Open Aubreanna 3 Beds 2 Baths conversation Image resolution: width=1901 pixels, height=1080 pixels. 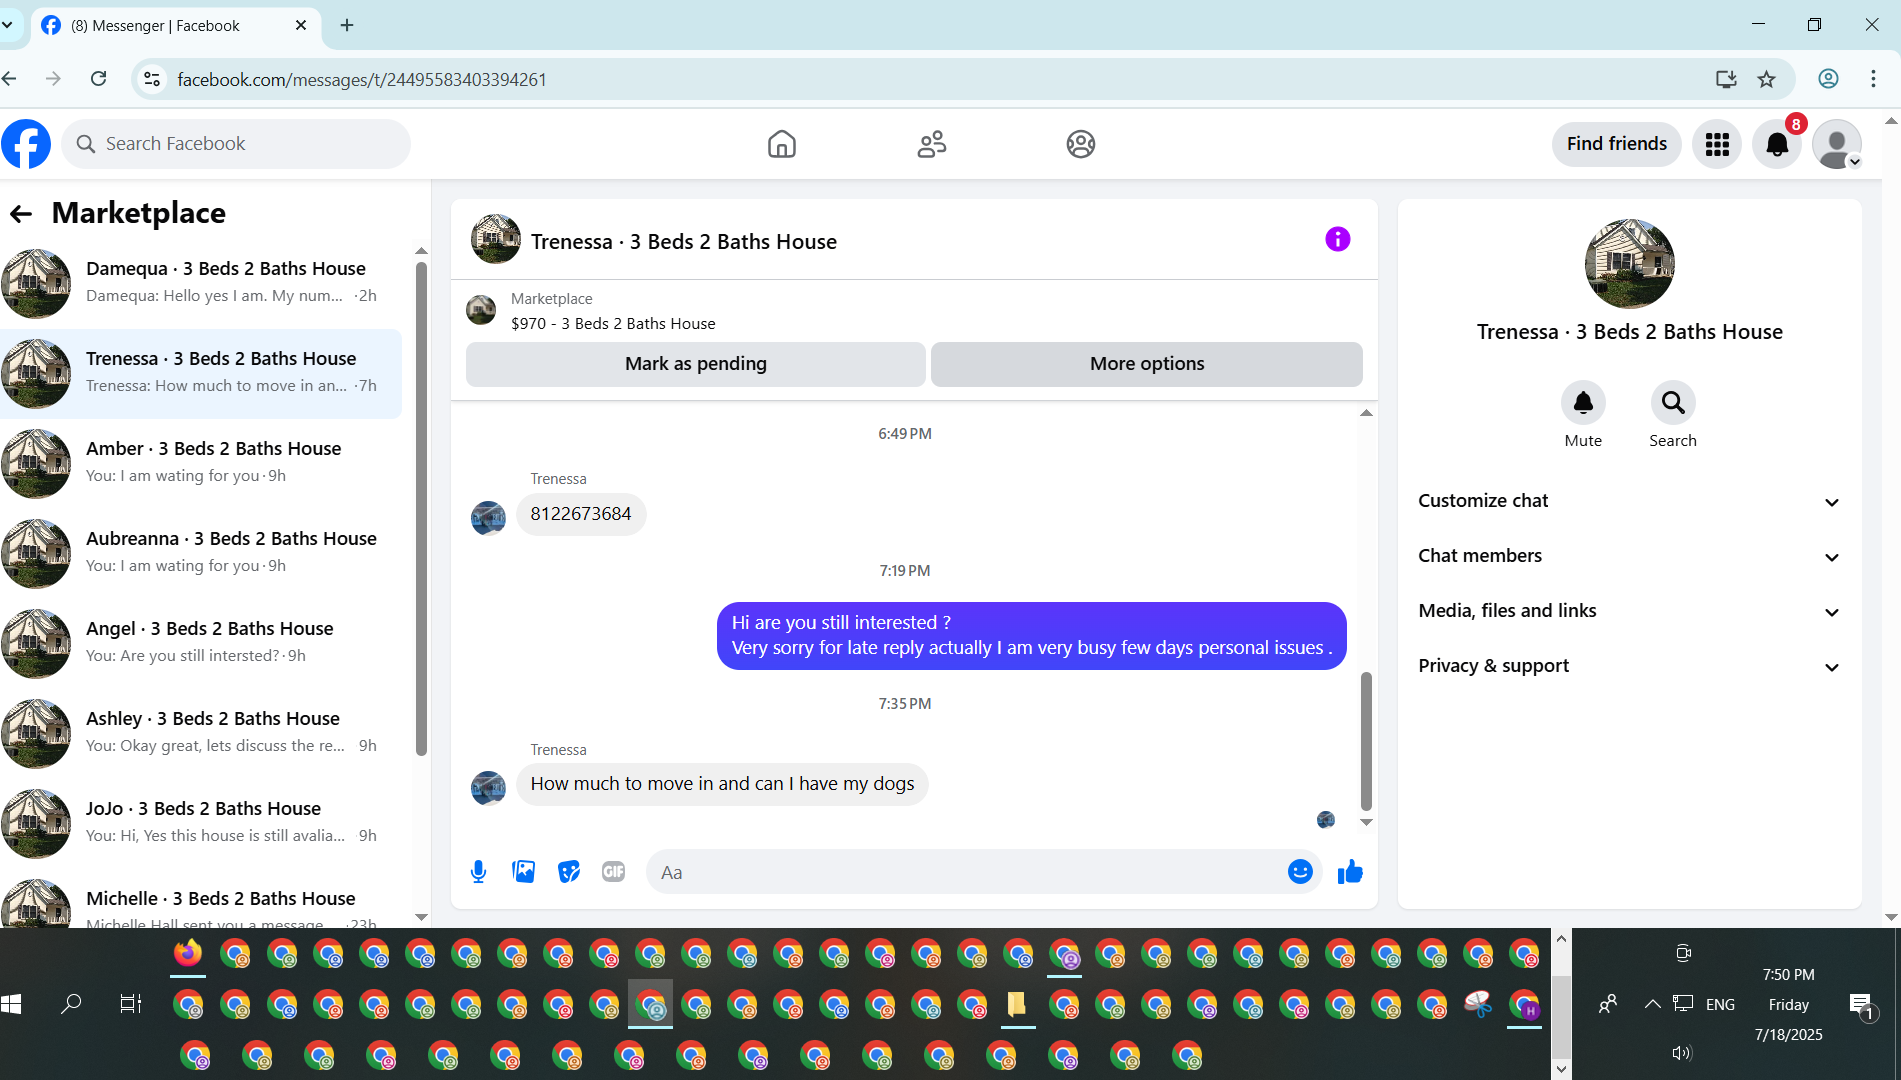(x=201, y=554)
